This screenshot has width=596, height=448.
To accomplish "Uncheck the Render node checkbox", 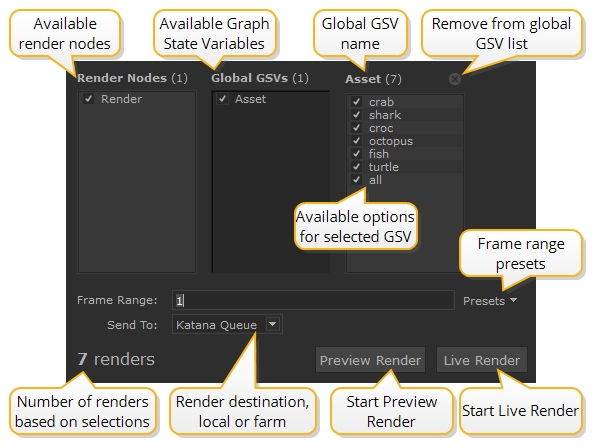I will tap(89, 99).
